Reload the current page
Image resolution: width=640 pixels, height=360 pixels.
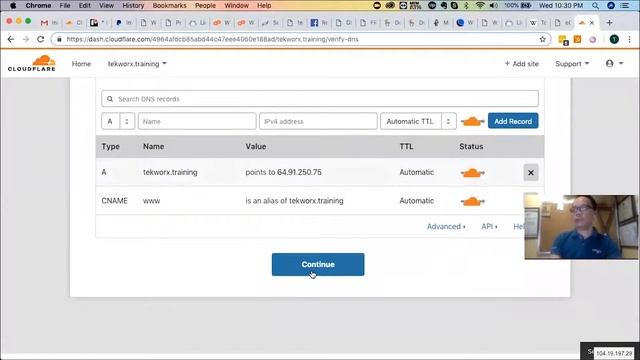40,39
